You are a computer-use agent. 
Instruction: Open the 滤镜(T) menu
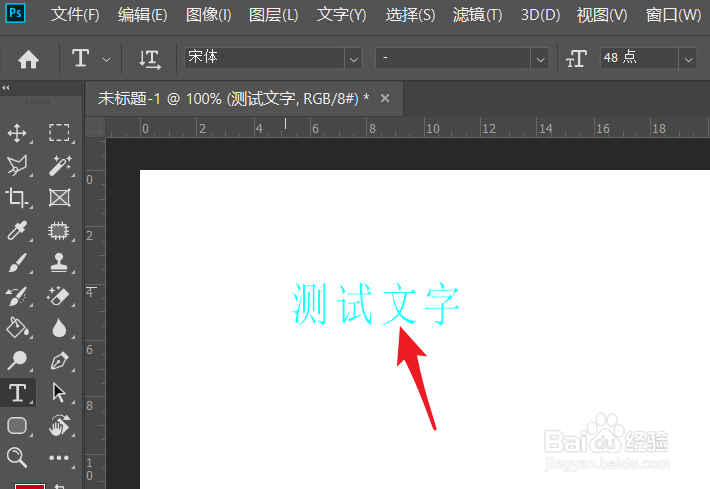click(x=478, y=15)
